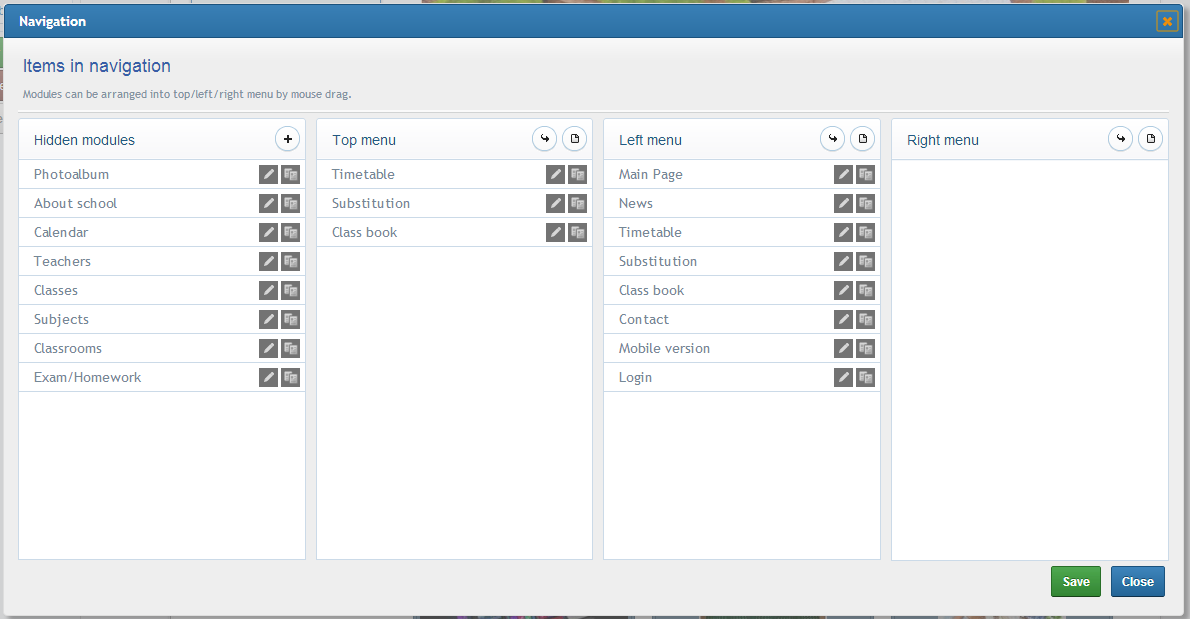Image resolution: width=1190 pixels, height=619 pixels.
Task: Click the page icon in Top menu header
Action: coord(574,139)
